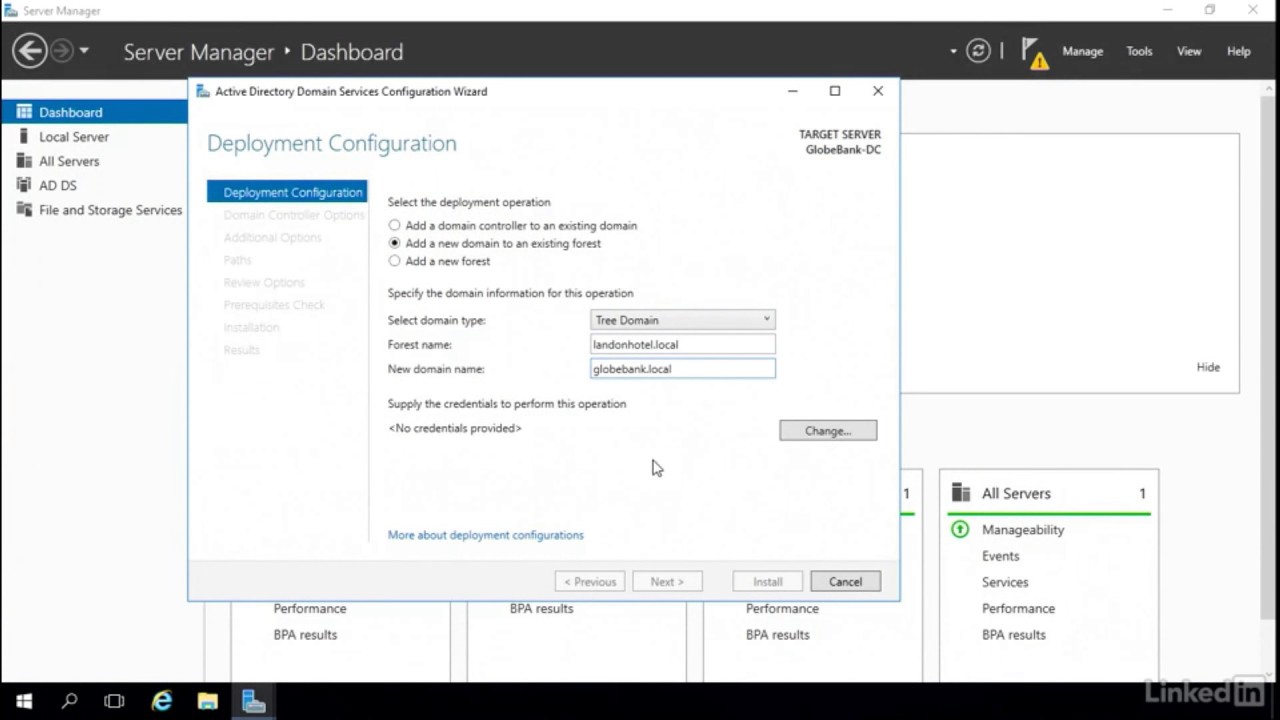Maximize the Configuration Wizard window
The height and width of the screenshot is (720, 1280).
(x=835, y=91)
